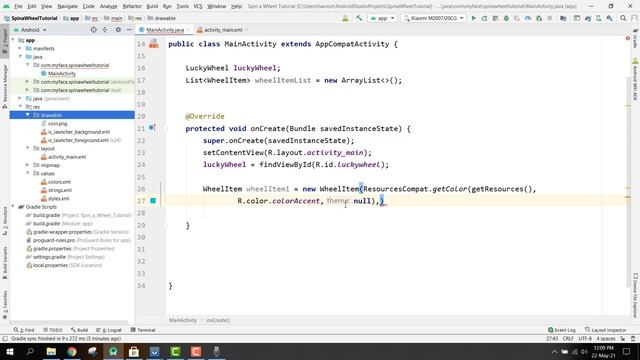
Task: Open the Layout Inspector
Action: [605, 330]
